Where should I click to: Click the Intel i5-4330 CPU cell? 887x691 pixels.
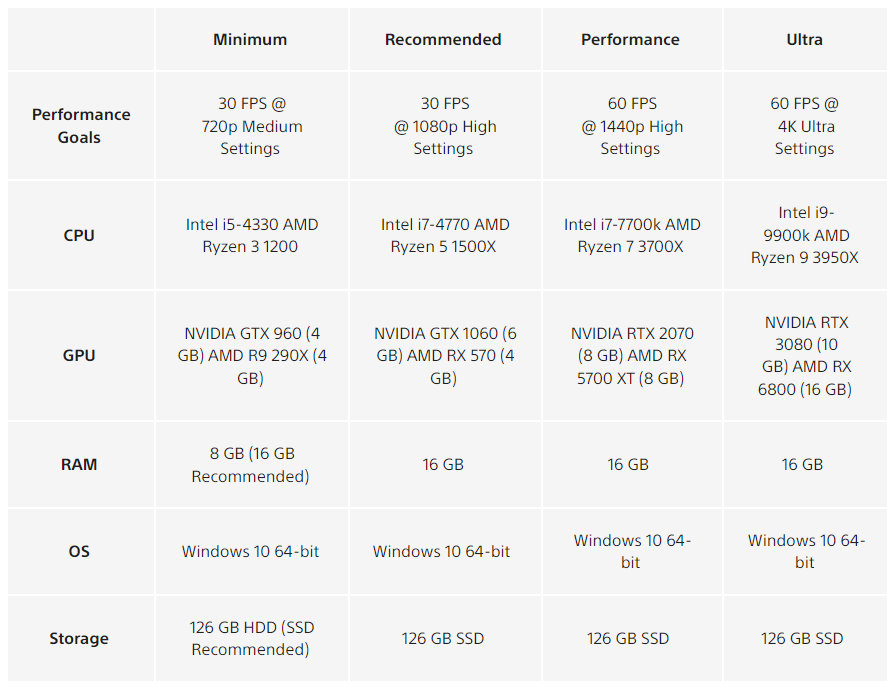251,236
